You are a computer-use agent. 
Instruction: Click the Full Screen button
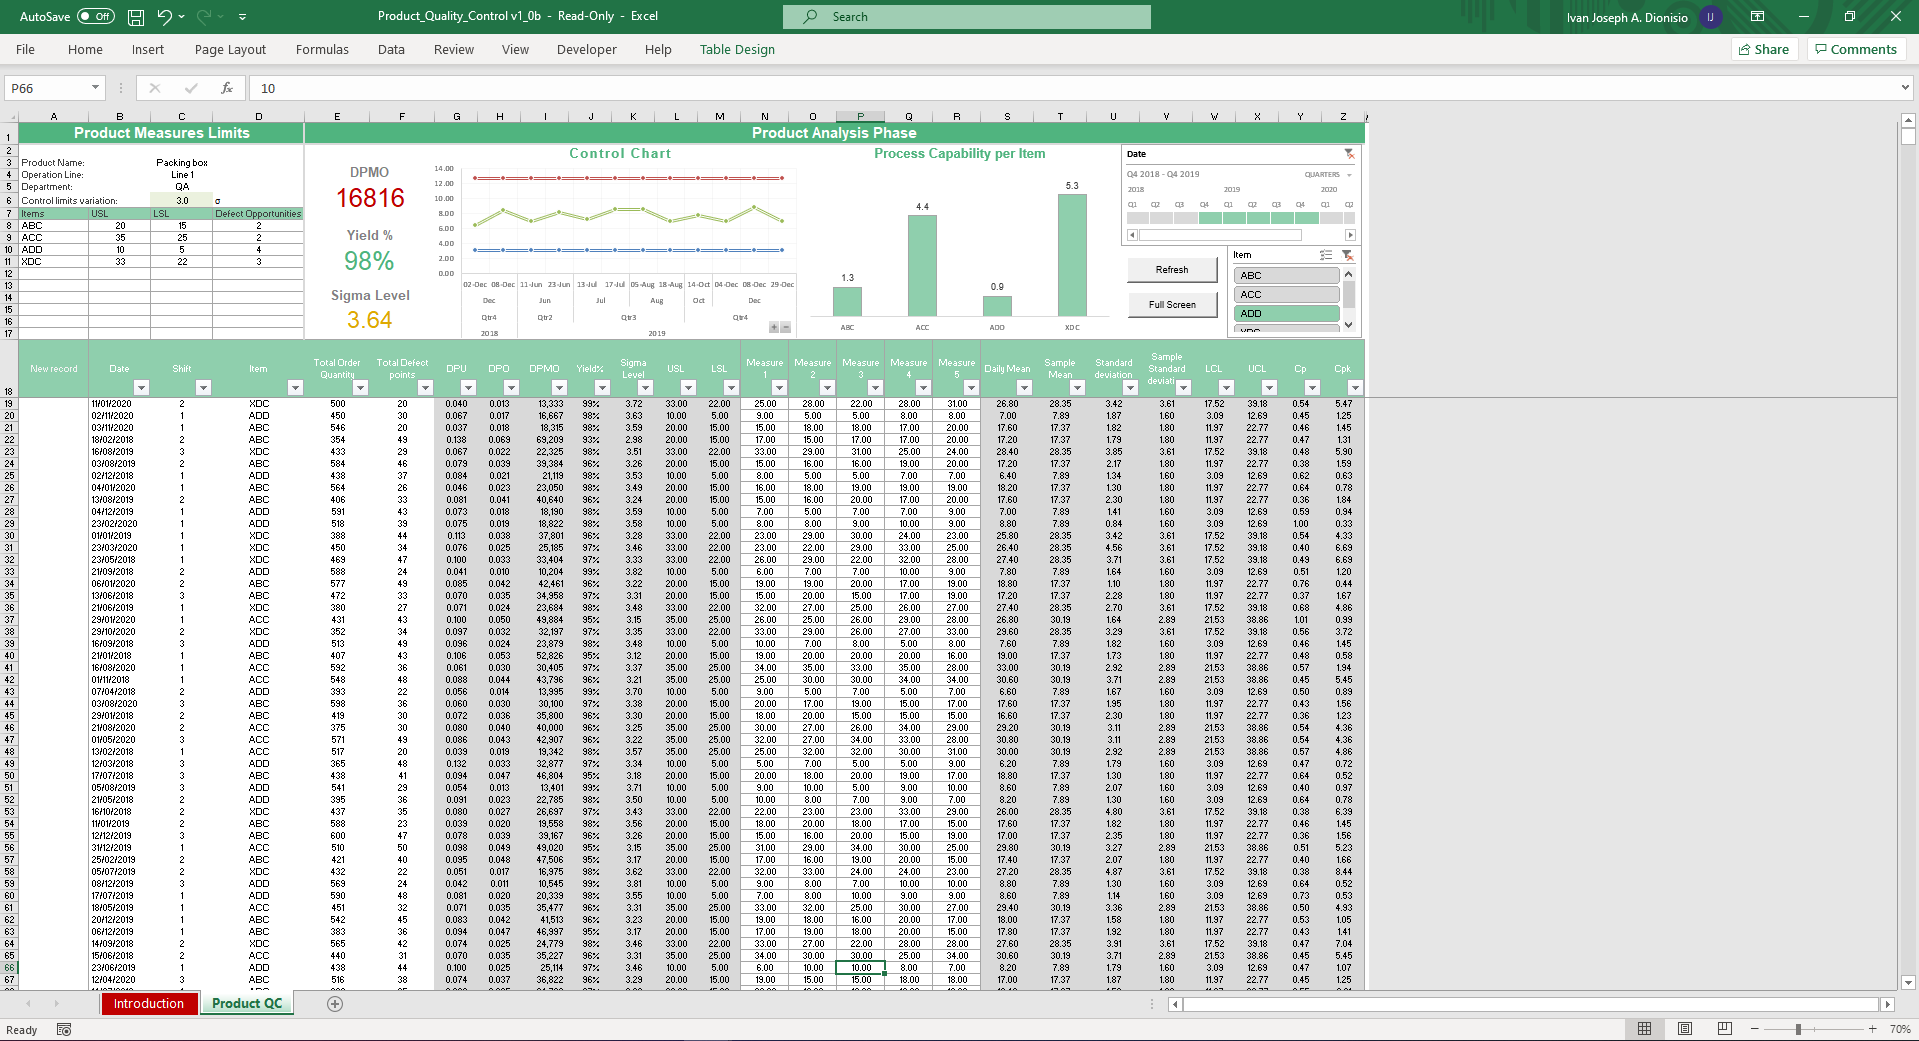pyautogui.click(x=1172, y=305)
